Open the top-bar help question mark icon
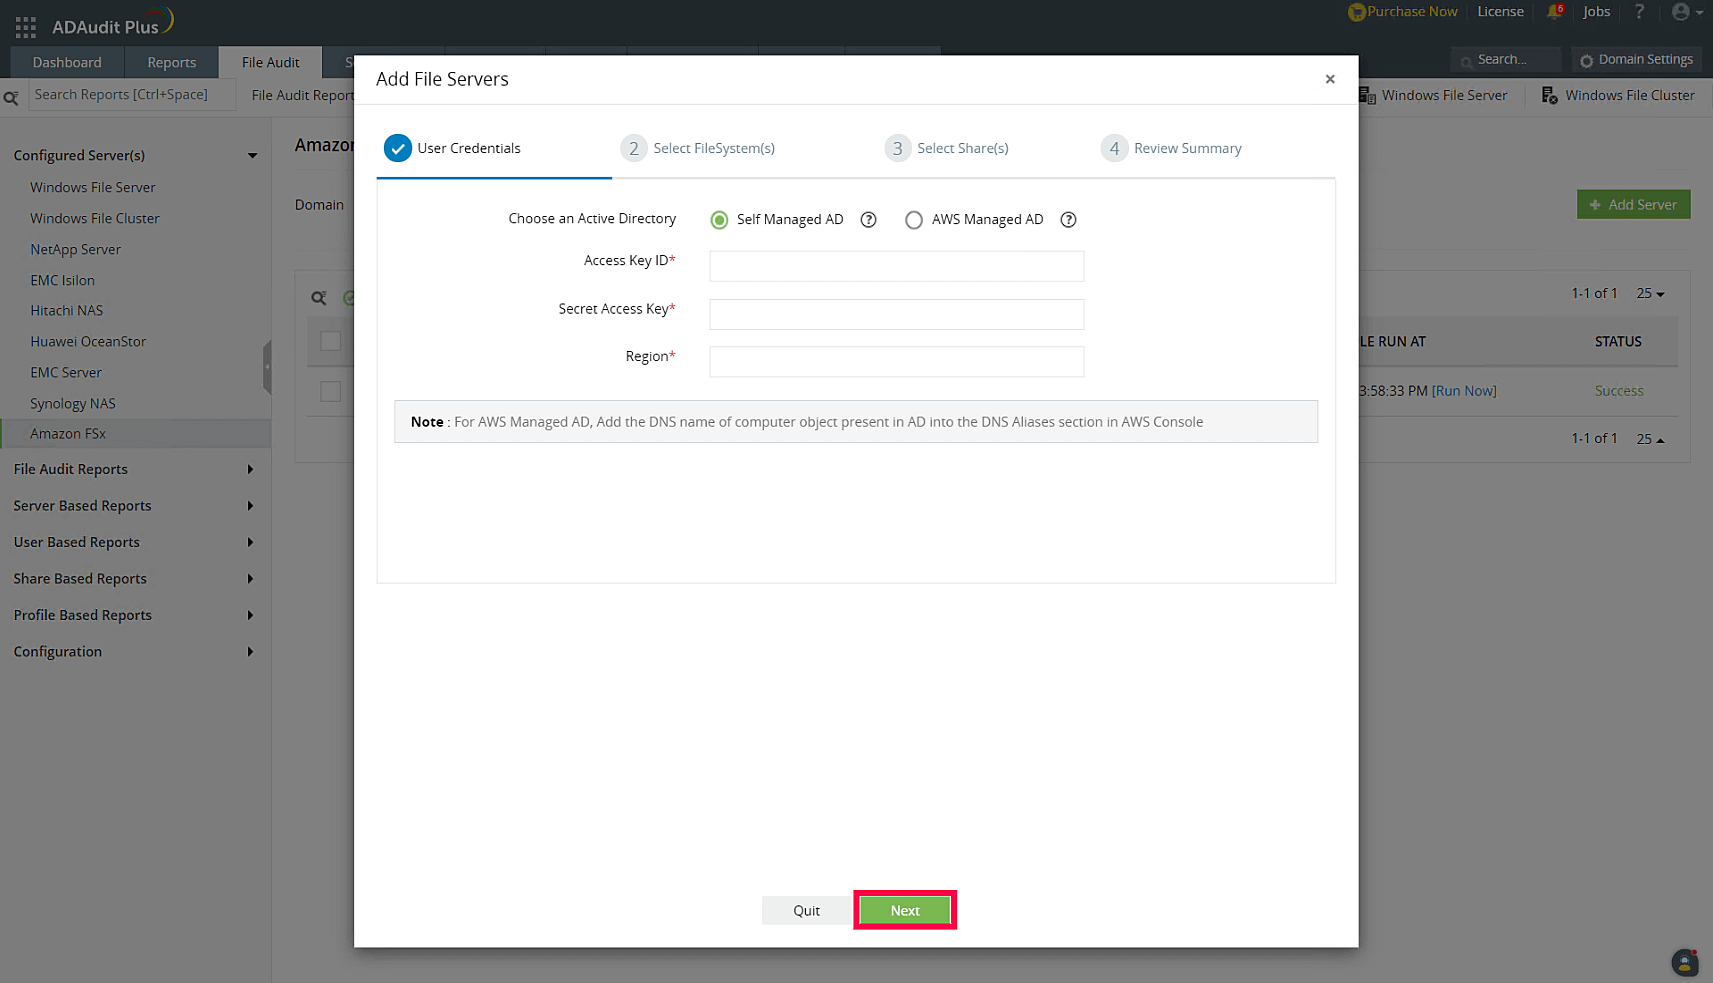Screen dimensions: 1713x983 [x=1638, y=11]
